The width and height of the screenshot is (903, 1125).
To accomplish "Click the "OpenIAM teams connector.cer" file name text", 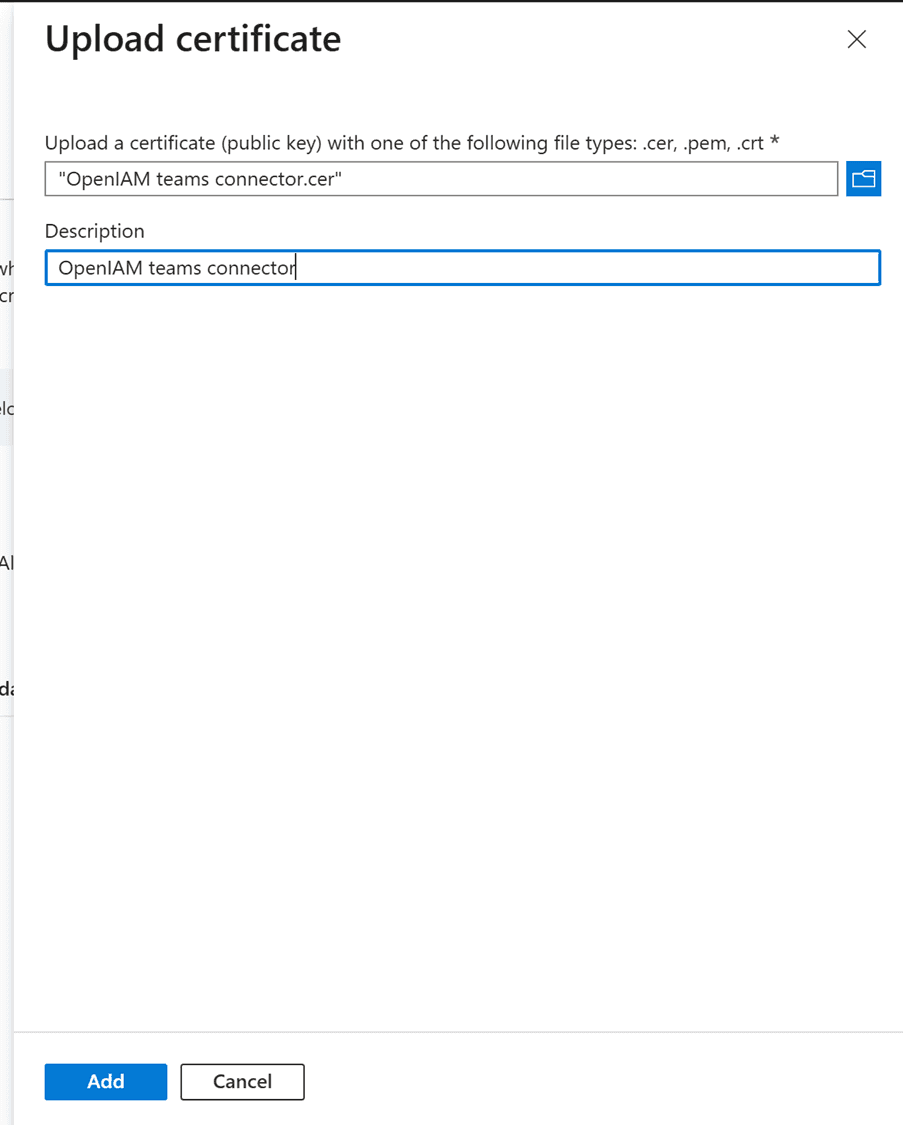I will point(200,179).
